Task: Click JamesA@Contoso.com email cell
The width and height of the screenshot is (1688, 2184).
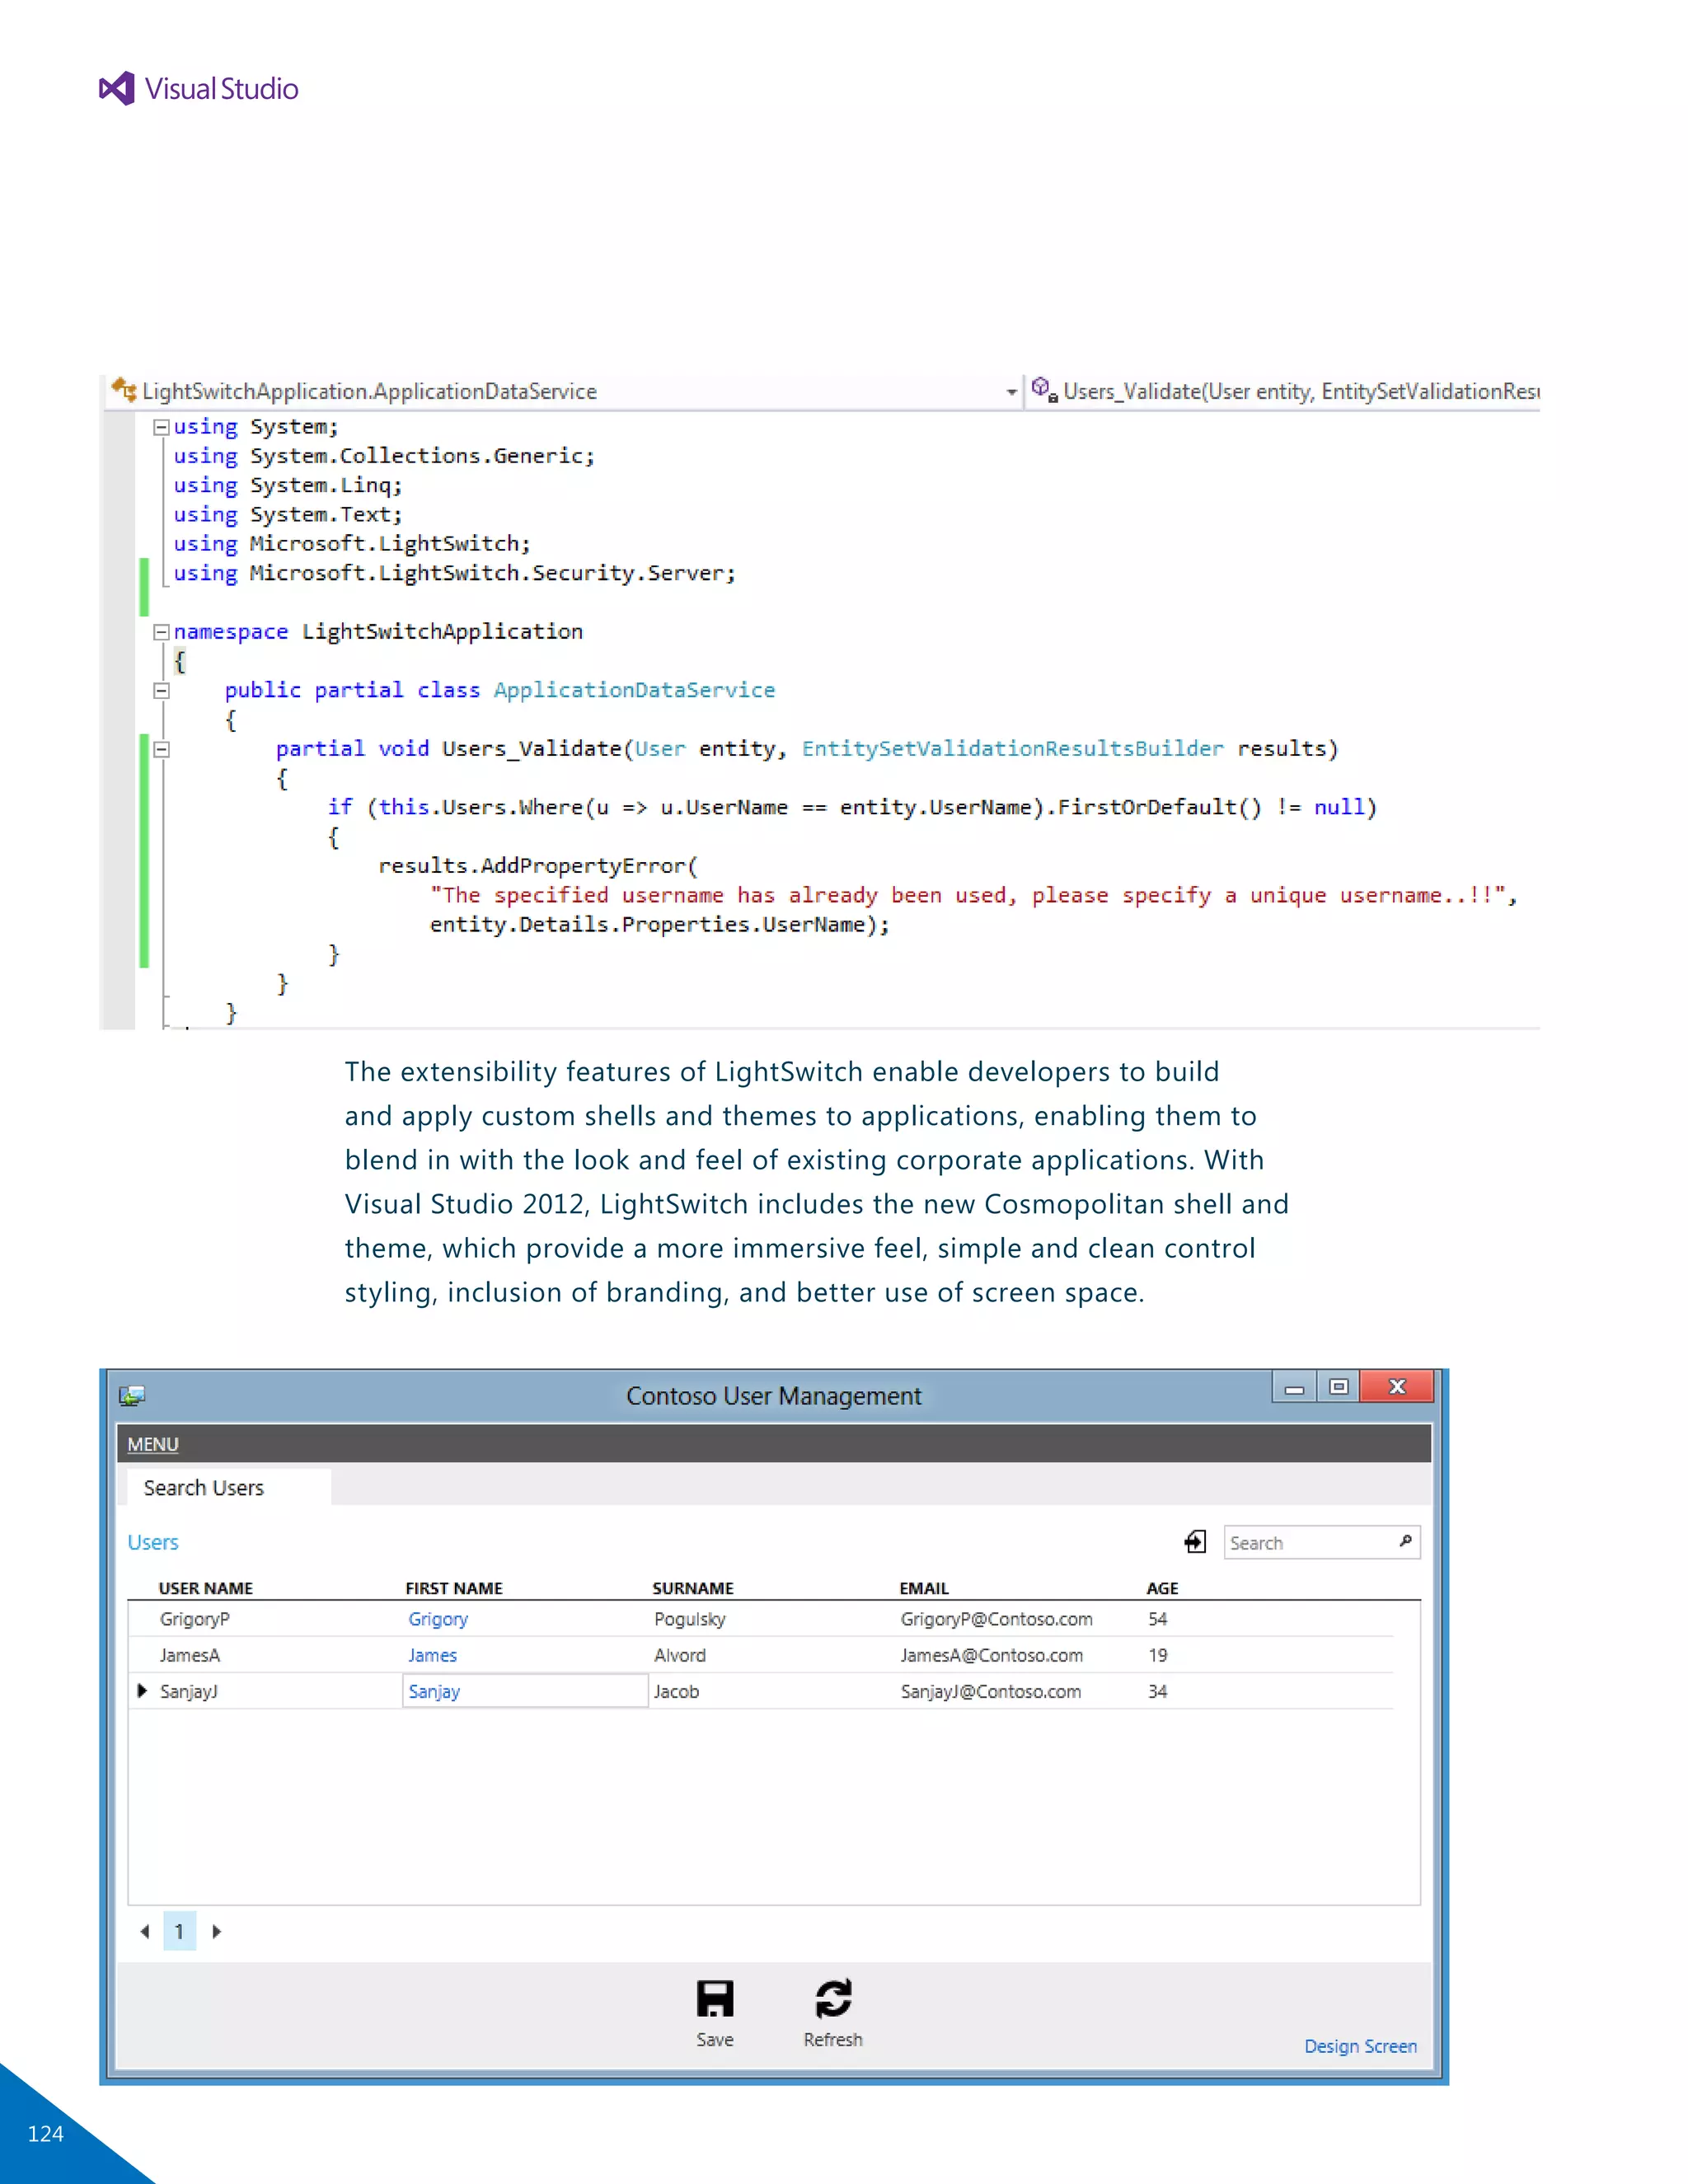Action: point(991,1655)
